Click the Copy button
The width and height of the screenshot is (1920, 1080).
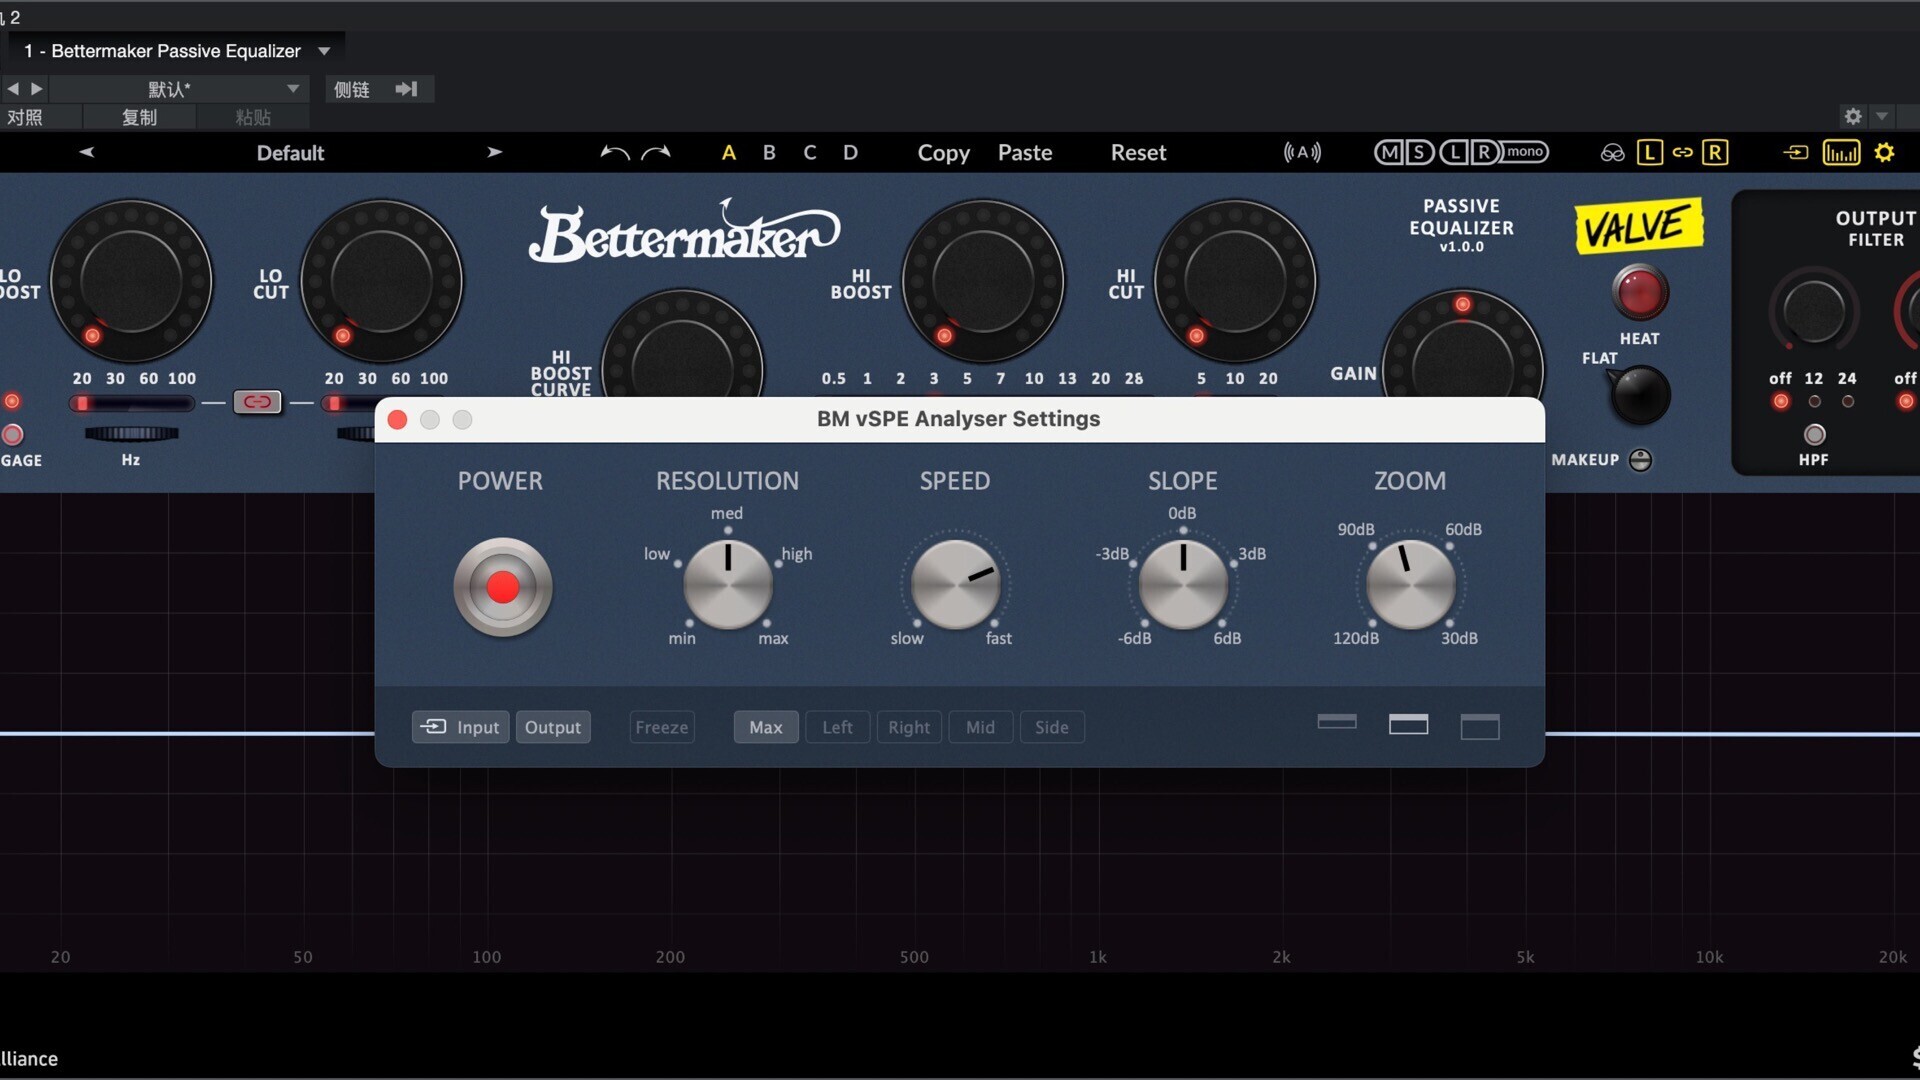944,152
